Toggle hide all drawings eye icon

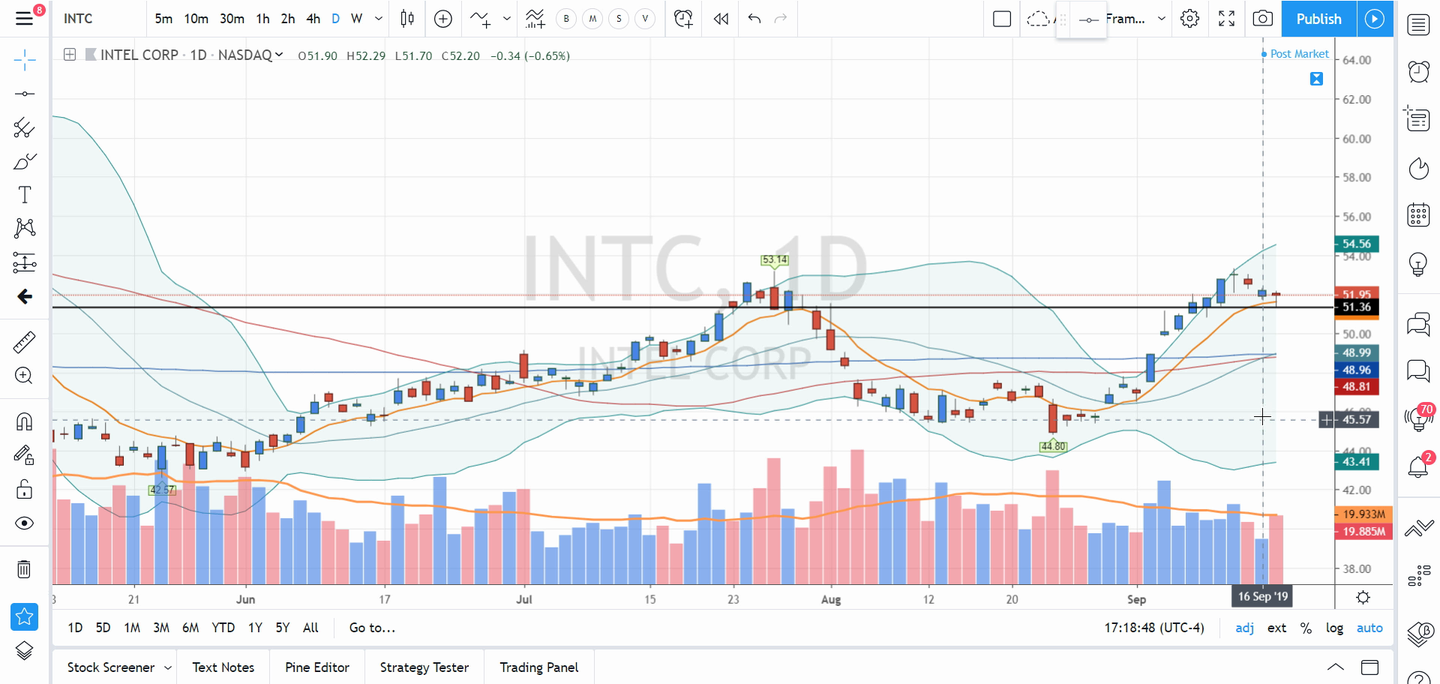24,523
